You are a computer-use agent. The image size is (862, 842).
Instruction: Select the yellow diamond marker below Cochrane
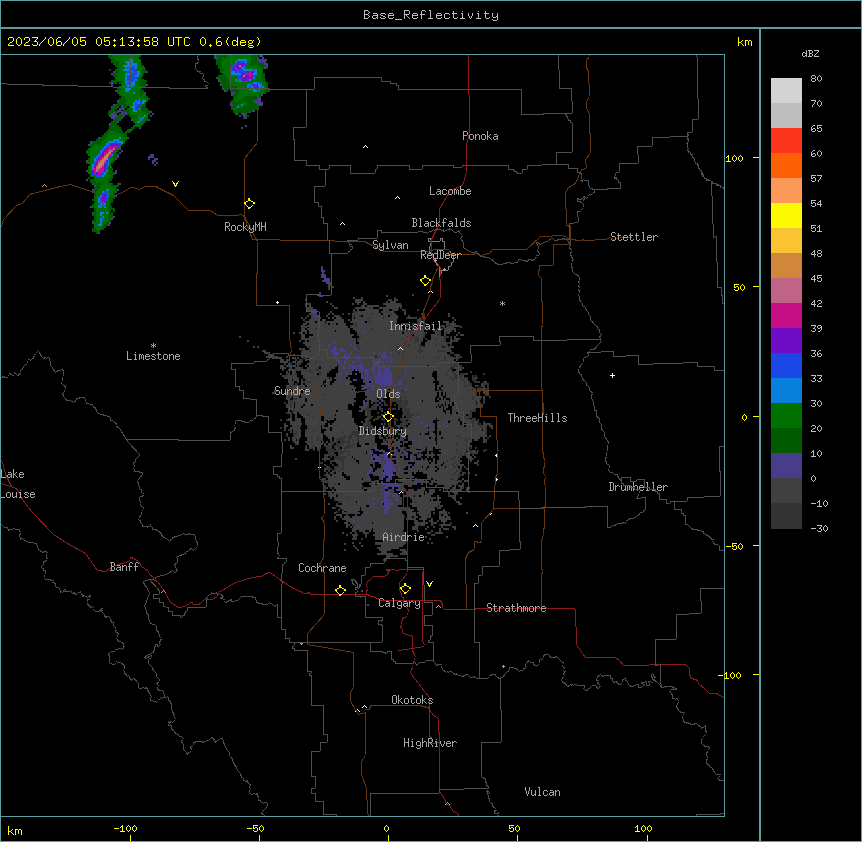[x=340, y=590]
